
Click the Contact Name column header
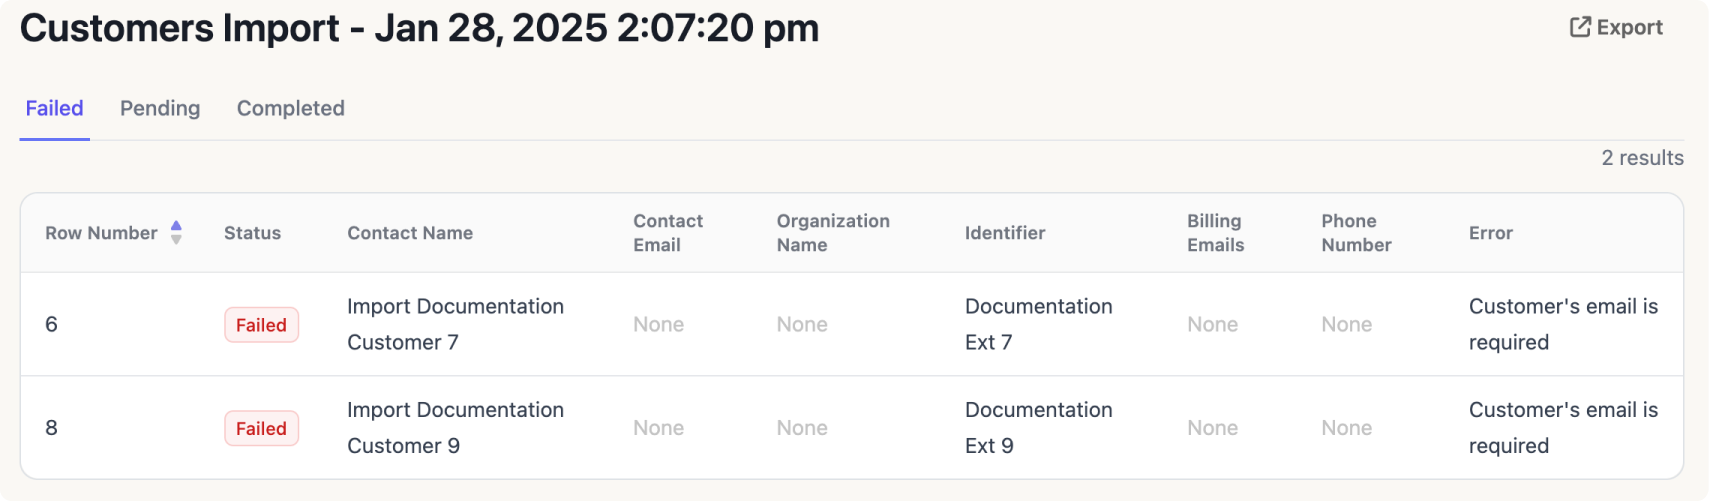pos(410,233)
